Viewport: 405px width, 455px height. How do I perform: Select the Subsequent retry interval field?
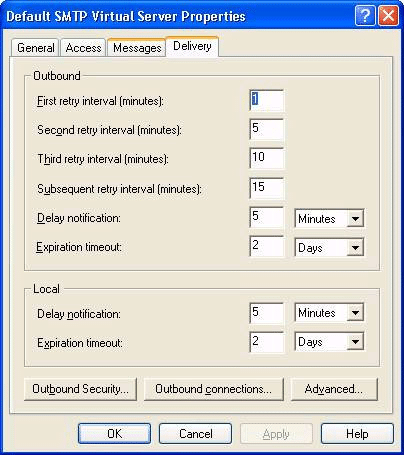click(x=266, y=188)
